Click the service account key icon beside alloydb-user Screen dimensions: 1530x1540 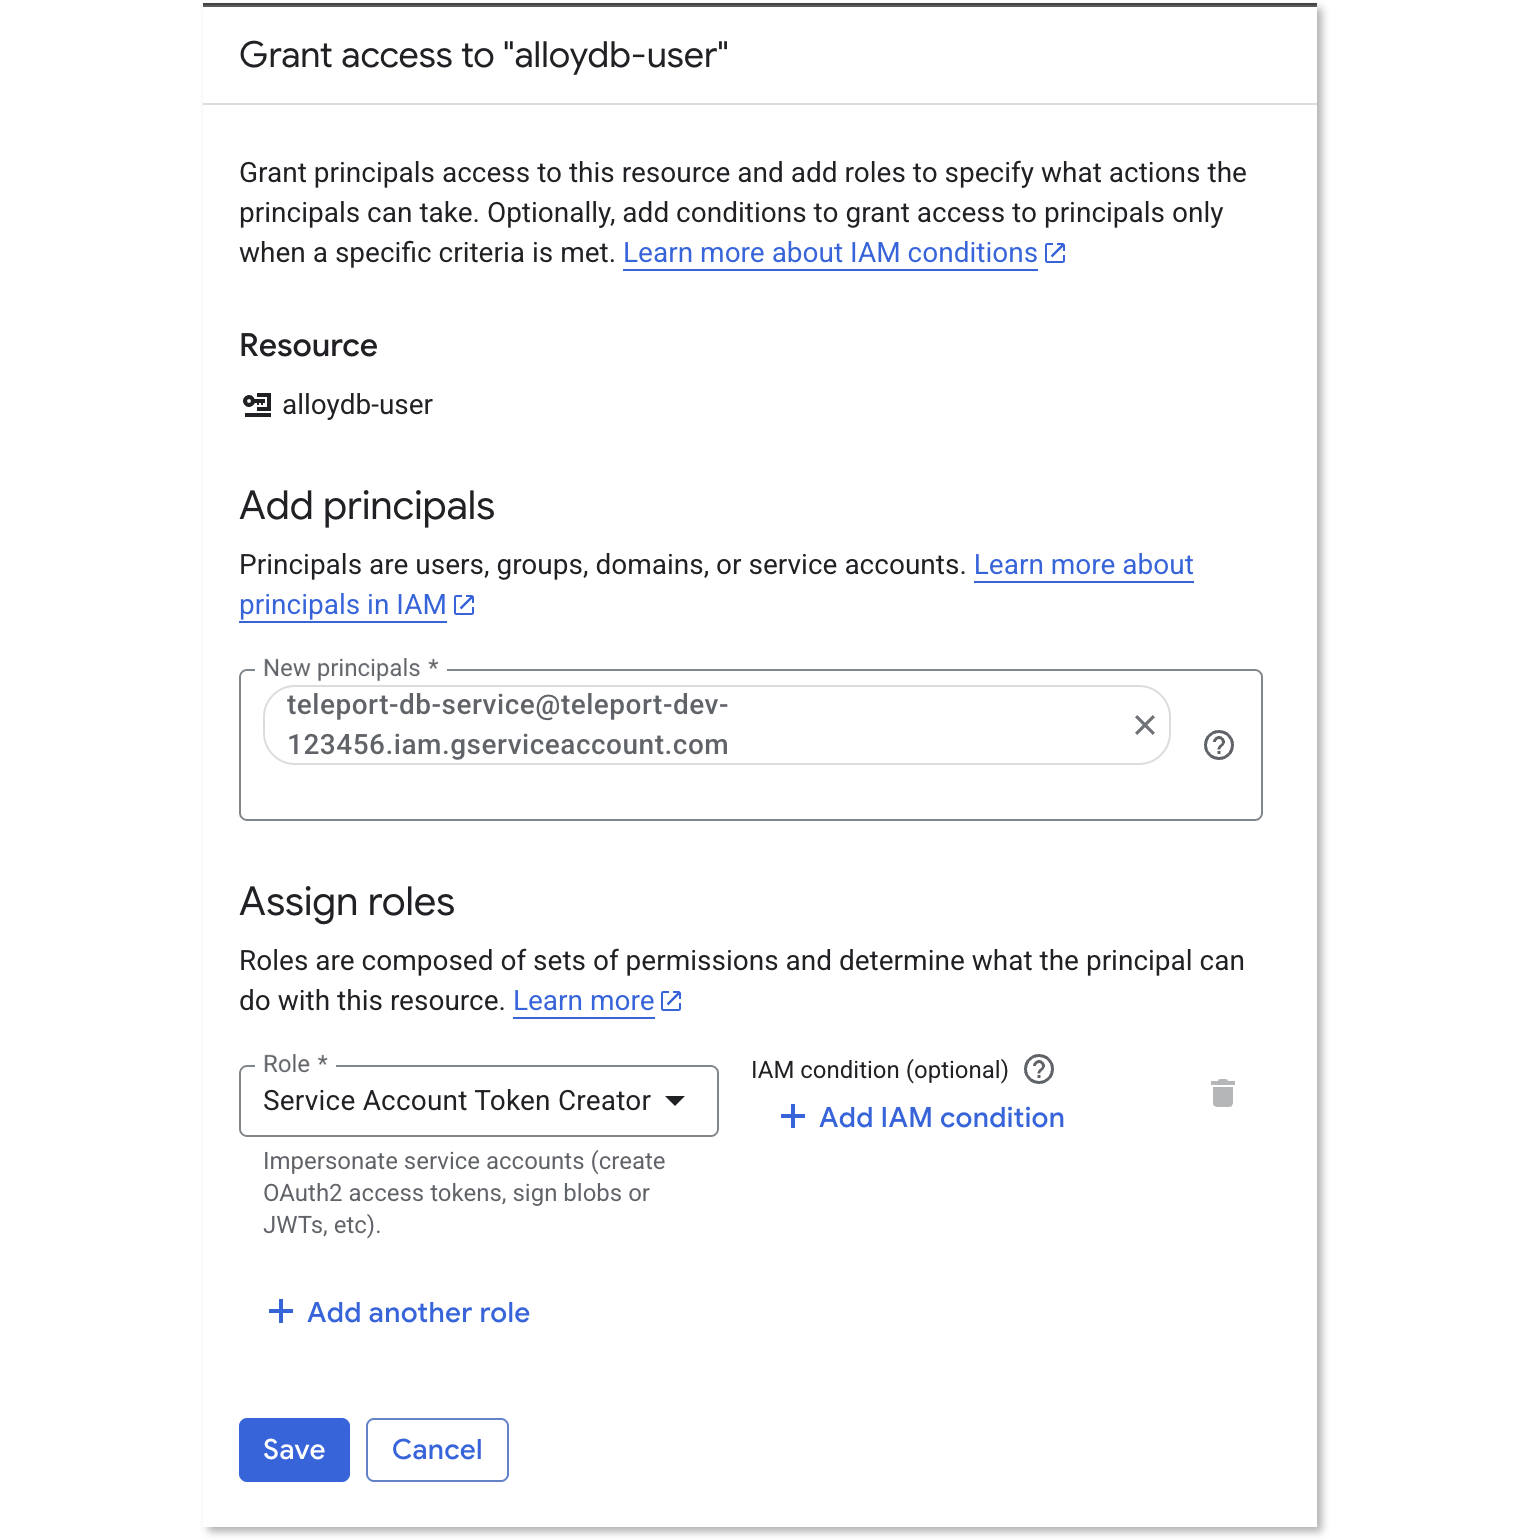(x=257, y=404)
